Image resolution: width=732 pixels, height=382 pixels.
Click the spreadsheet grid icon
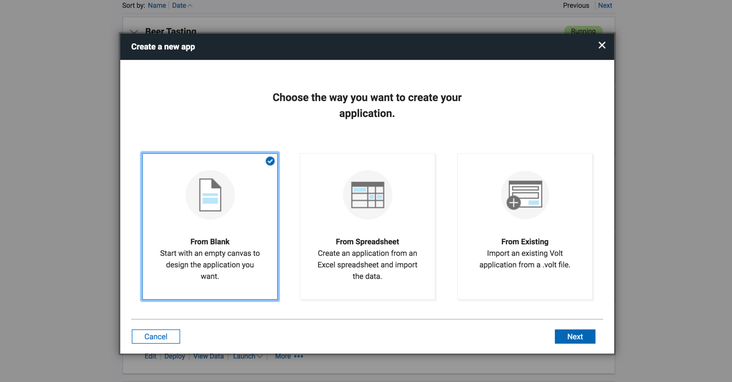point(367,195)
